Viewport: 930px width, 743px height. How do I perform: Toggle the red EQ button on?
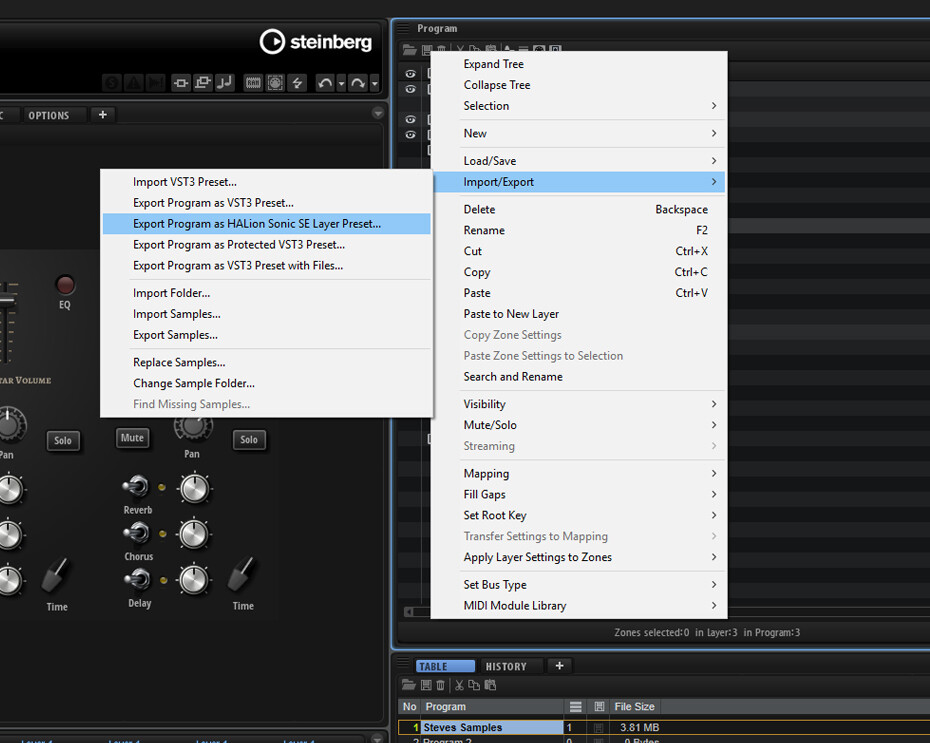click(65, 285)
